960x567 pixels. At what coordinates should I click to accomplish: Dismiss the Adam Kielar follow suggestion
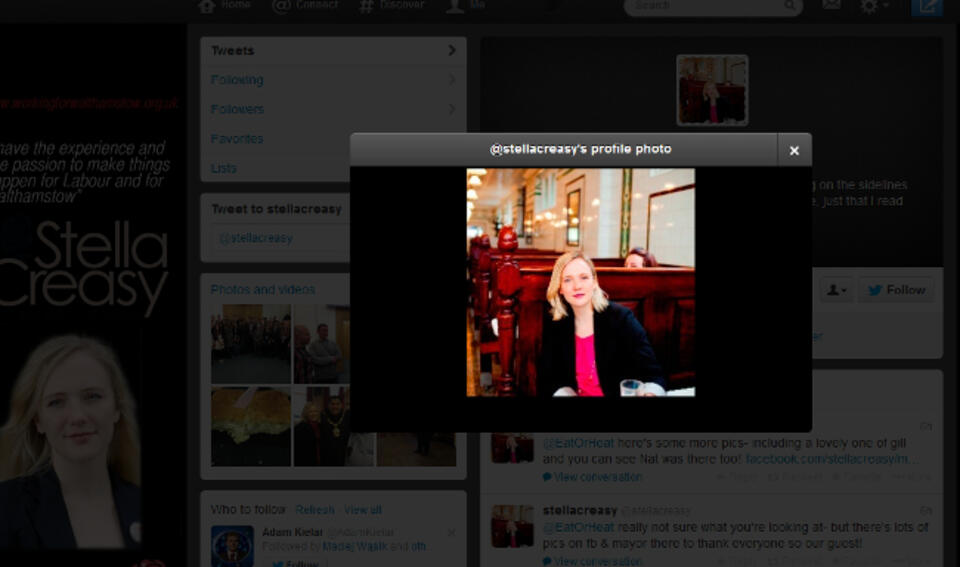tap(451, 533)
